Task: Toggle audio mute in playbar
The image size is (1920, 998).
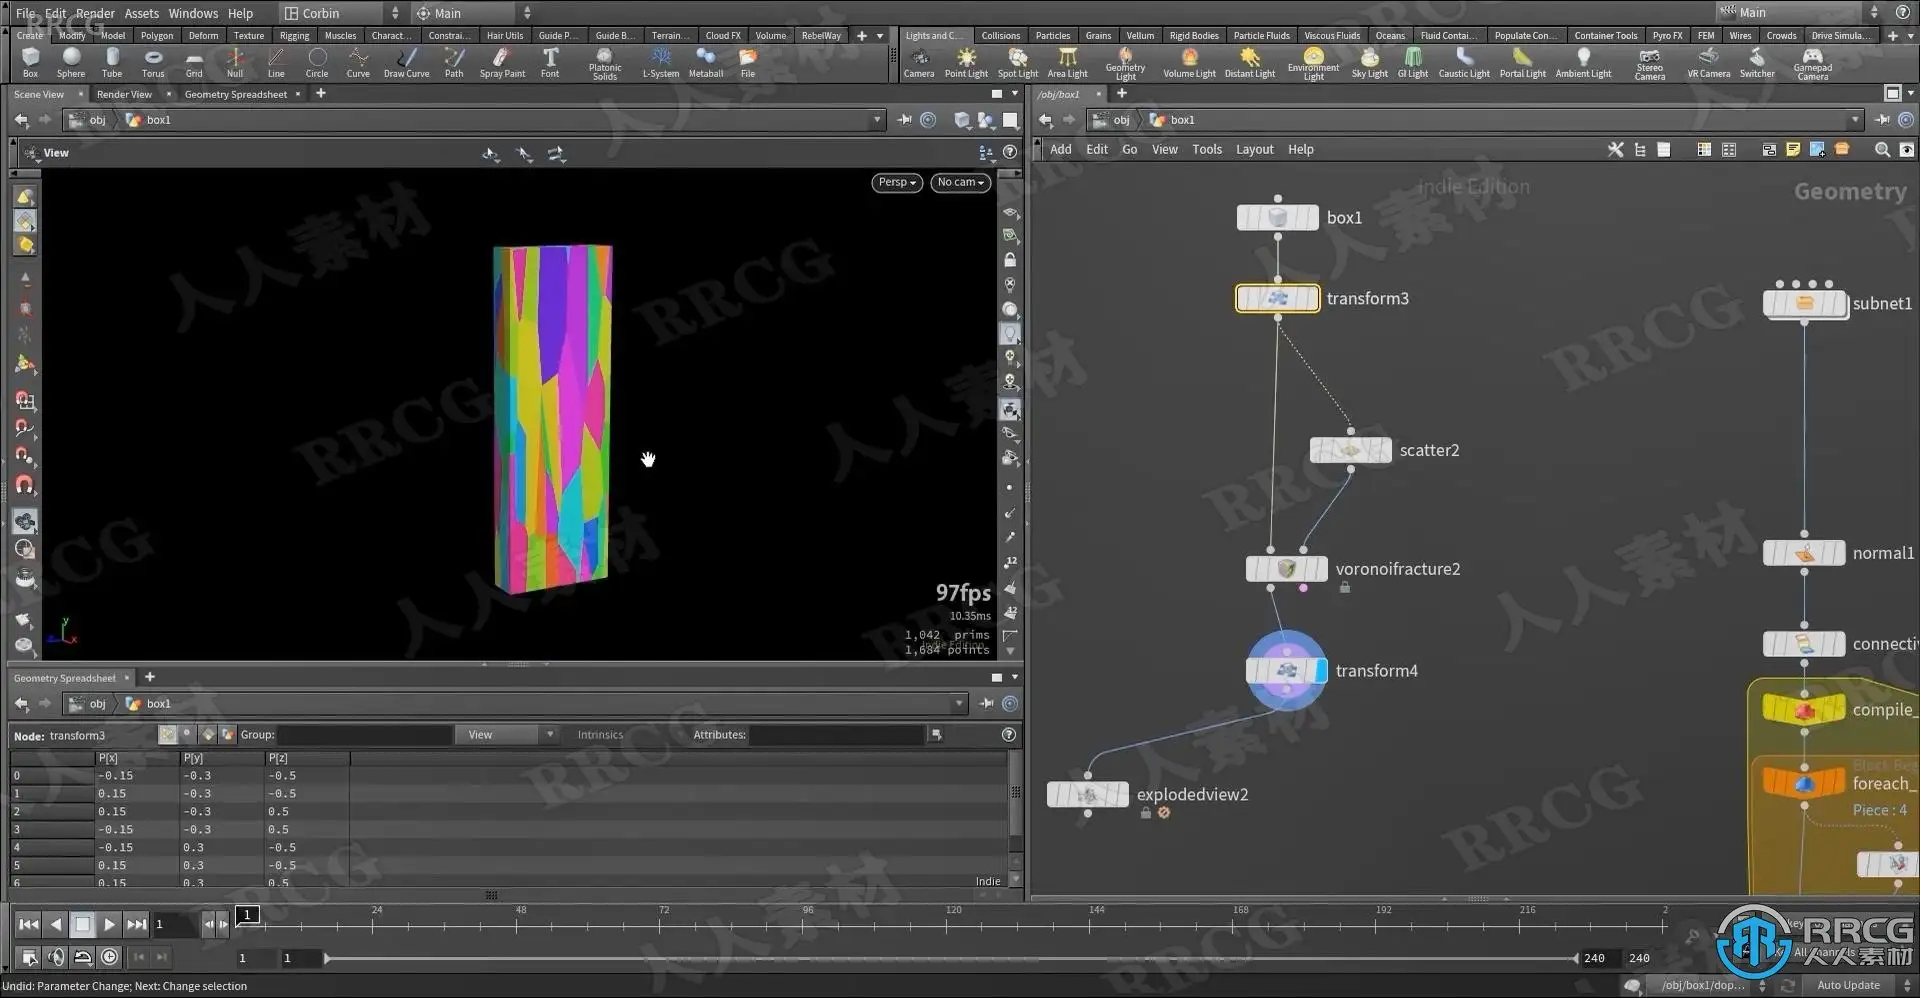Action: (x=56, y=957)
